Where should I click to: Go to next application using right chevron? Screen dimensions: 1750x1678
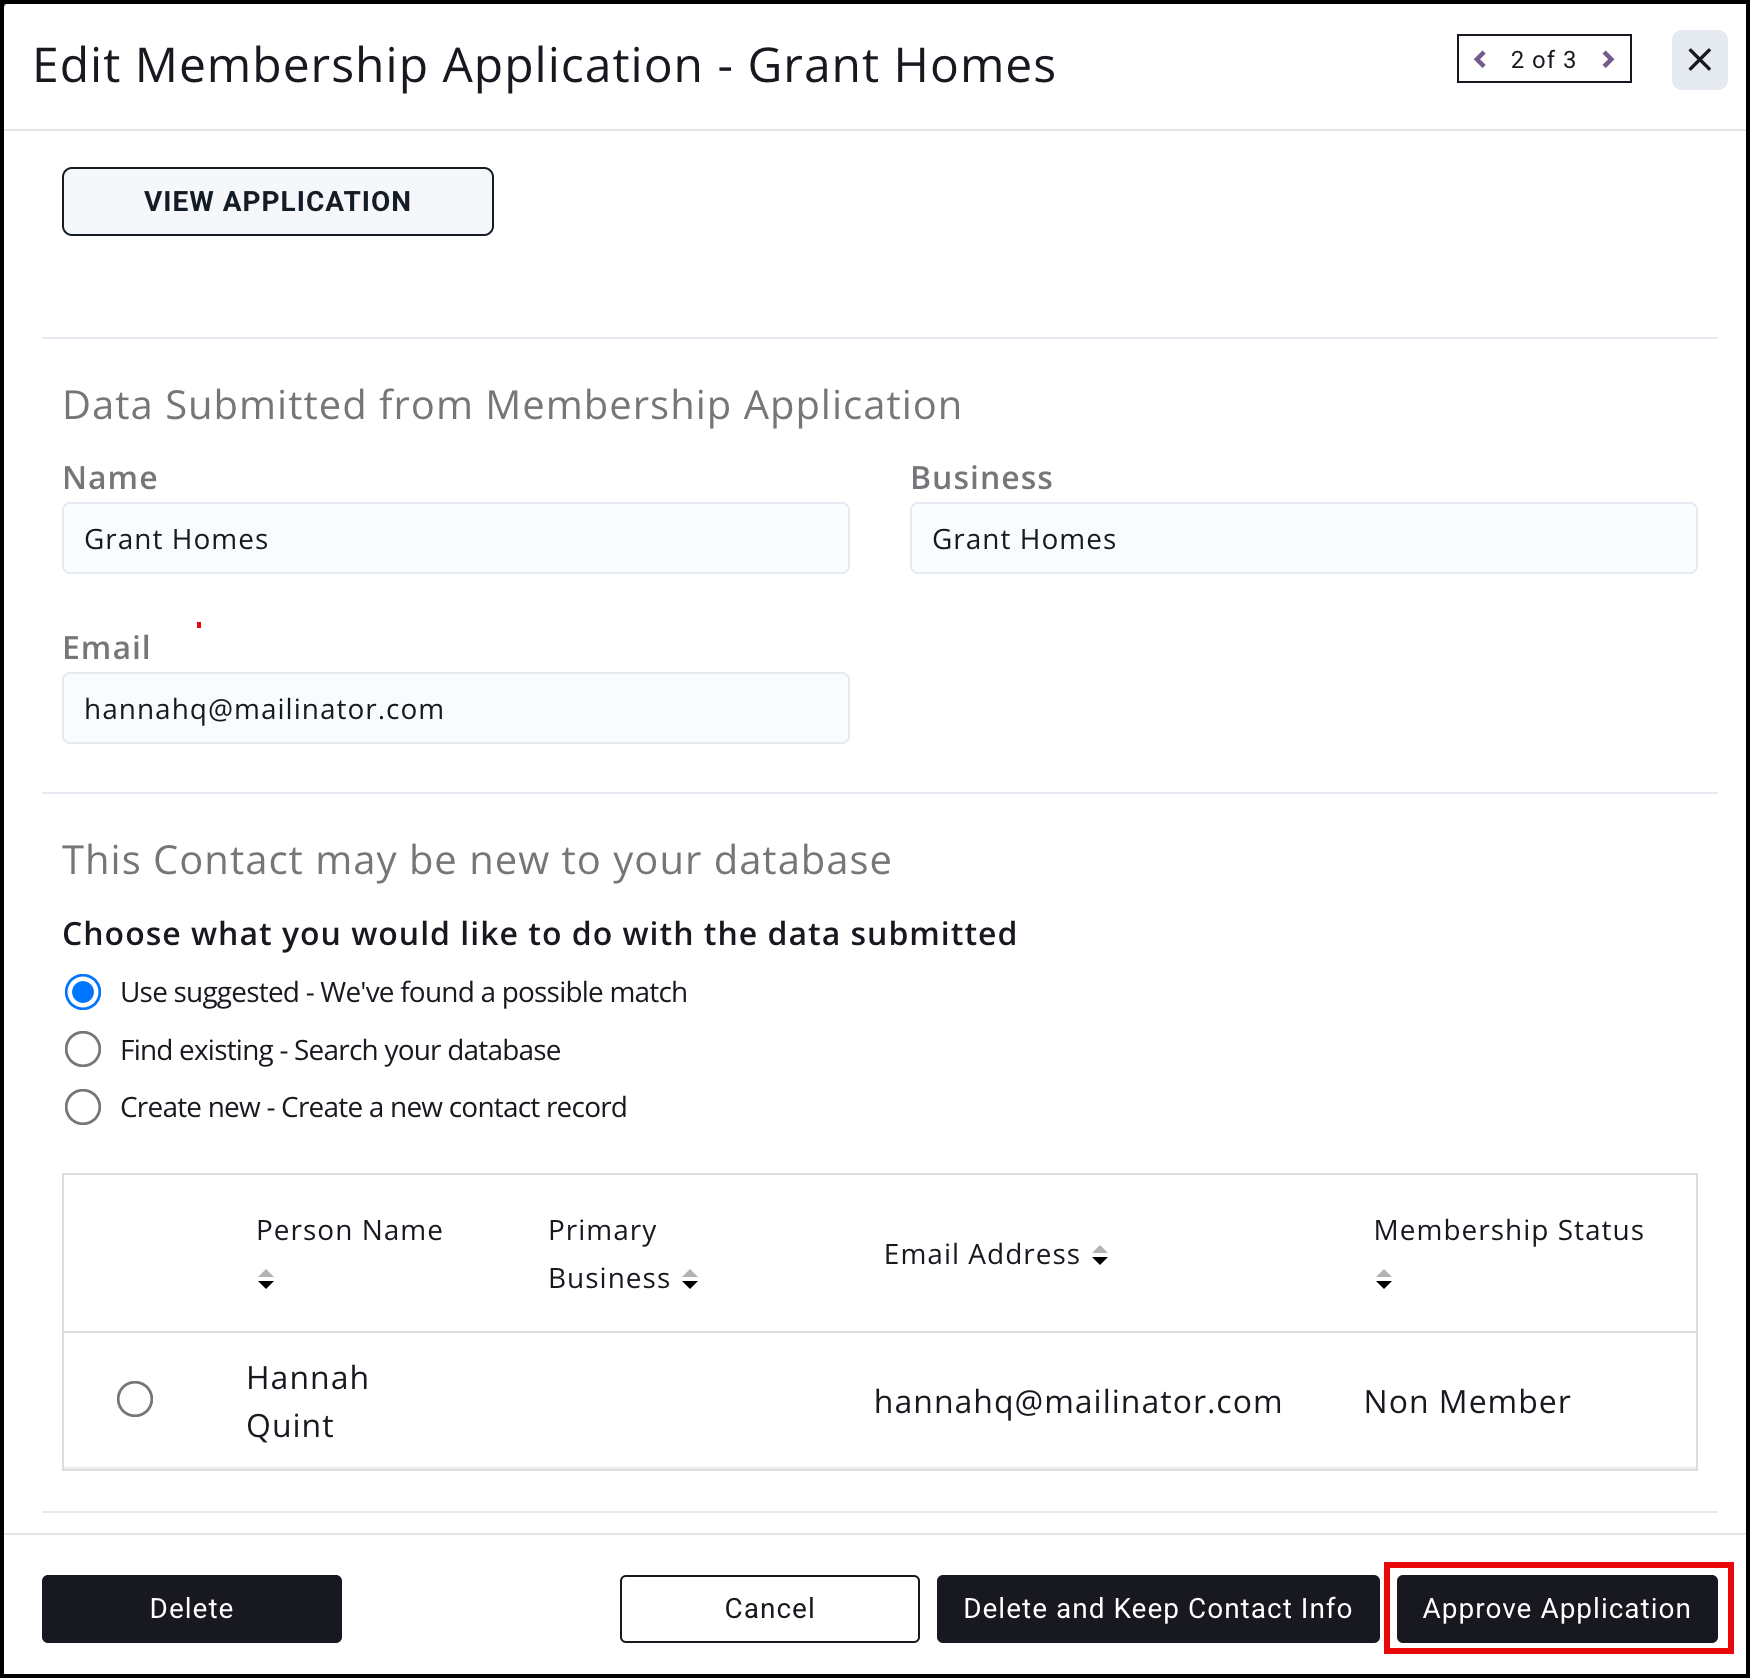click(x=1608, y=60)
